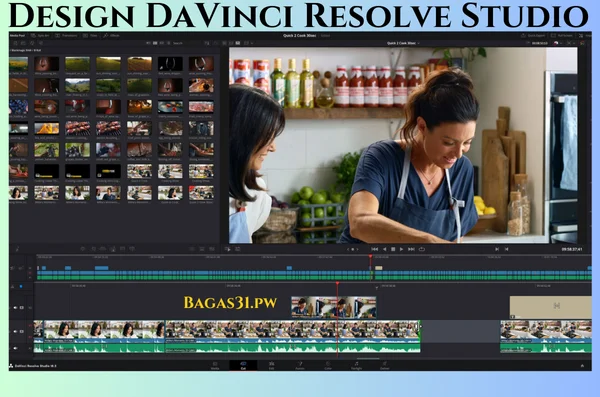Click the beige marker clip on upper timeline
This screenshot has height=397, width=600.
click(378, 268)
